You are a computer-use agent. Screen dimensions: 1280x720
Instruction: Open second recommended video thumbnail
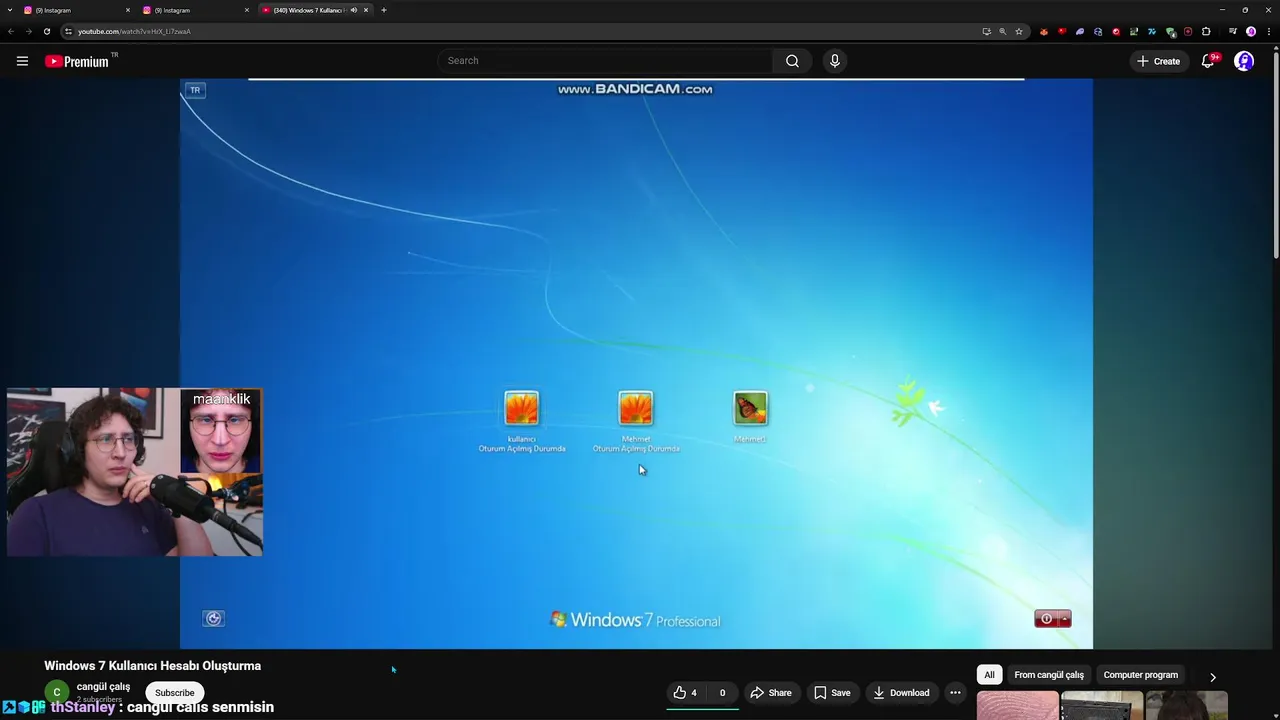[x=1102, y=706]
